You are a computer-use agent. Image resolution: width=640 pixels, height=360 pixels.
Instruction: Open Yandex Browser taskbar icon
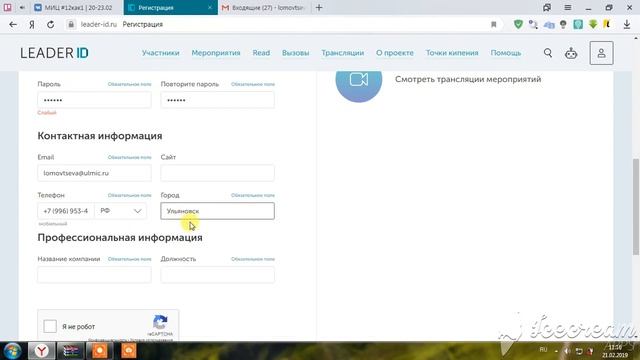(x=42, y=351)
